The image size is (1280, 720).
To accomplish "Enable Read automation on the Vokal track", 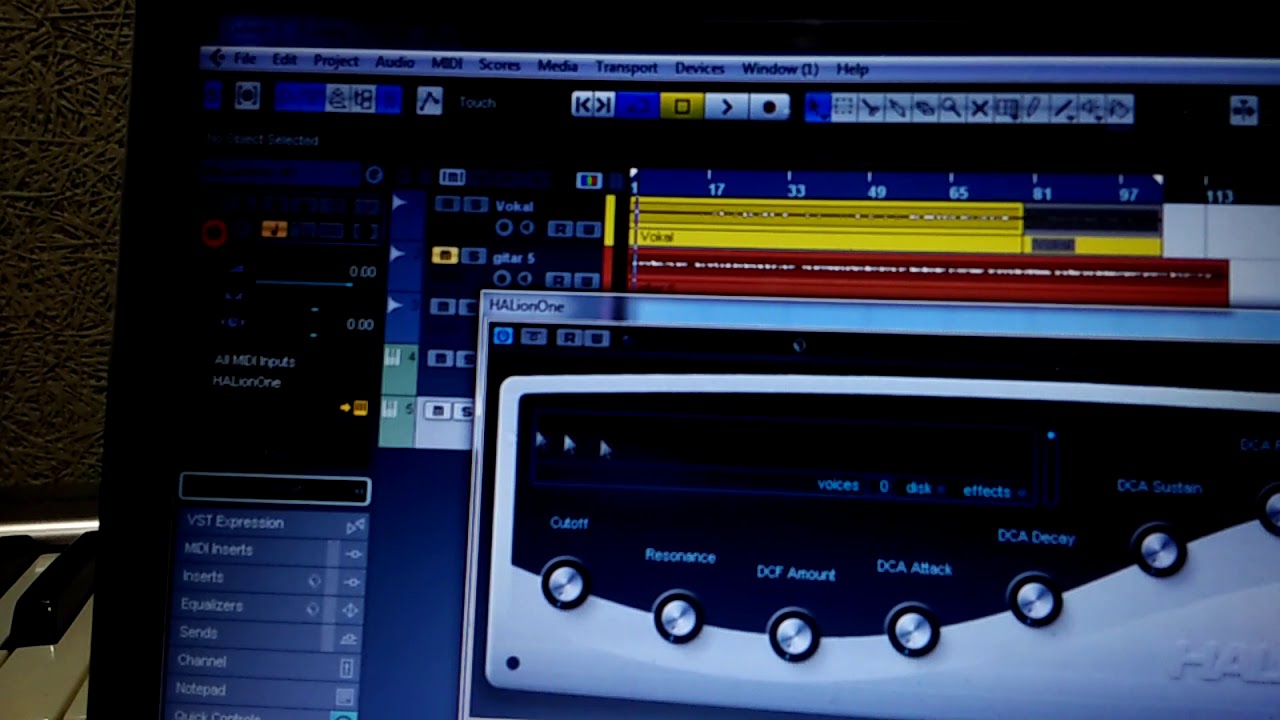I will point(559,229).
